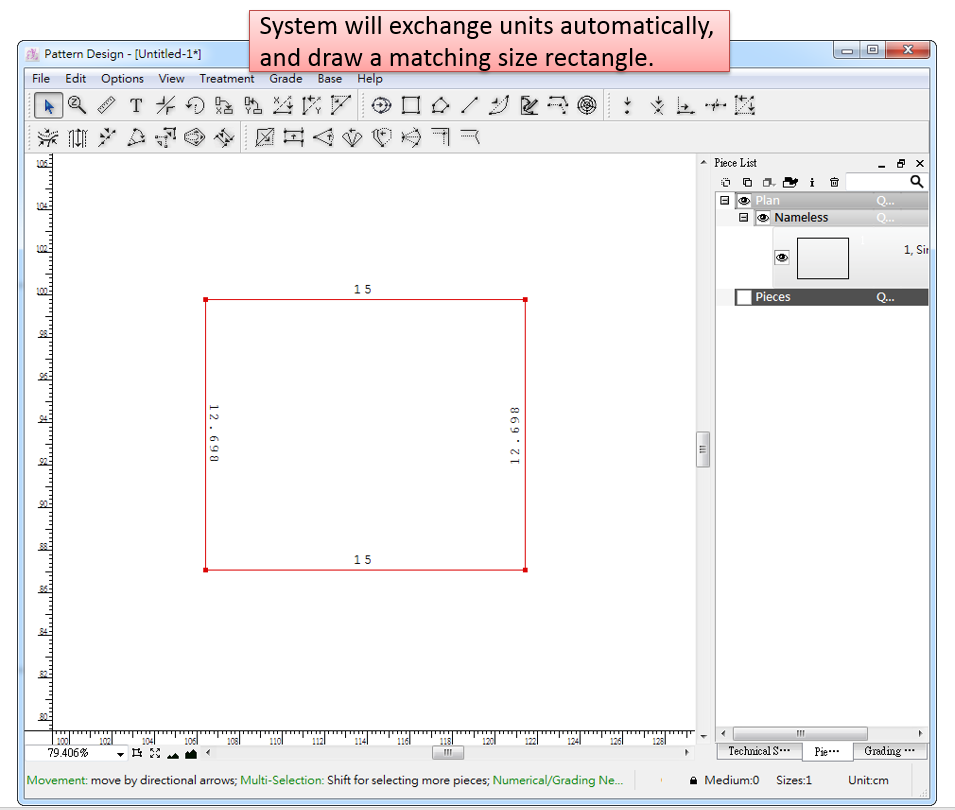Switch to the Technical S... tab
Viewport: 955px width, 810px height.
click(x=759, y=751)
